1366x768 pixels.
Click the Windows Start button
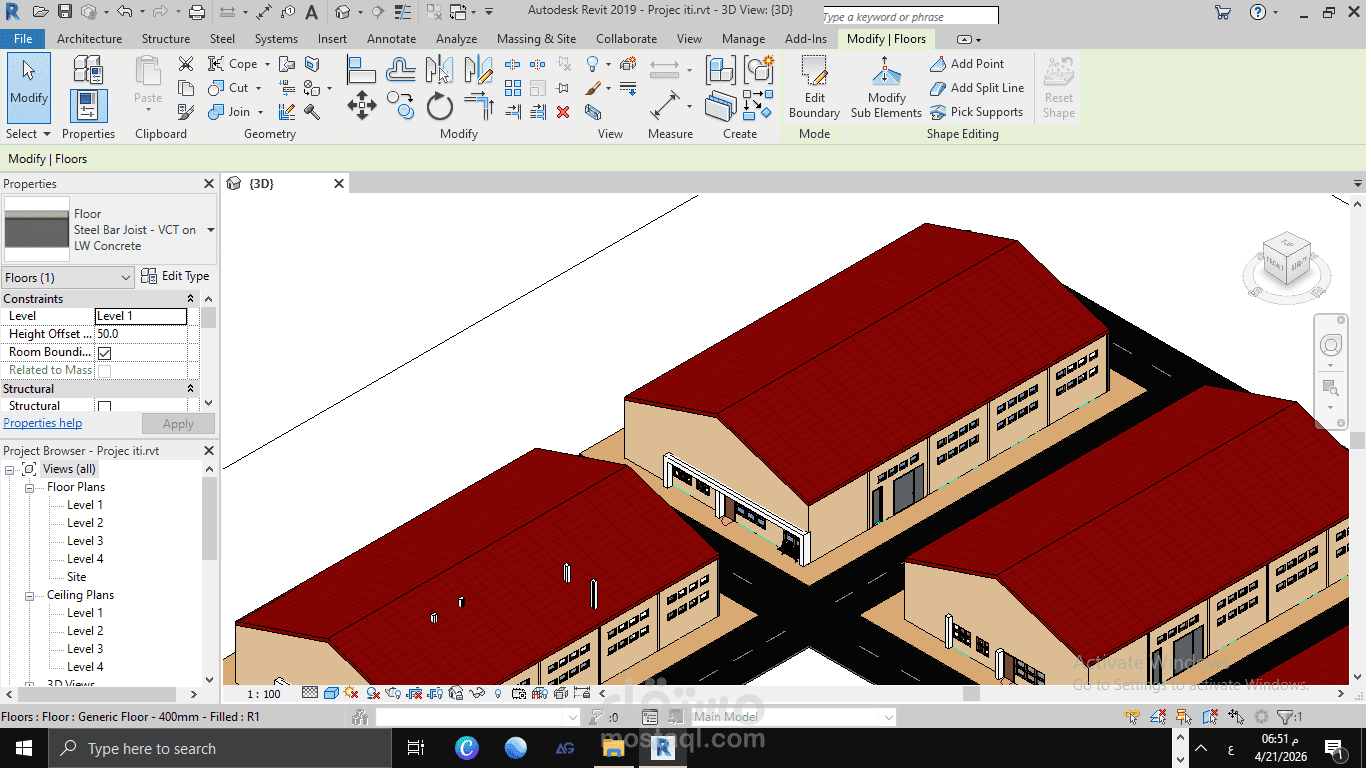[23, 748]
